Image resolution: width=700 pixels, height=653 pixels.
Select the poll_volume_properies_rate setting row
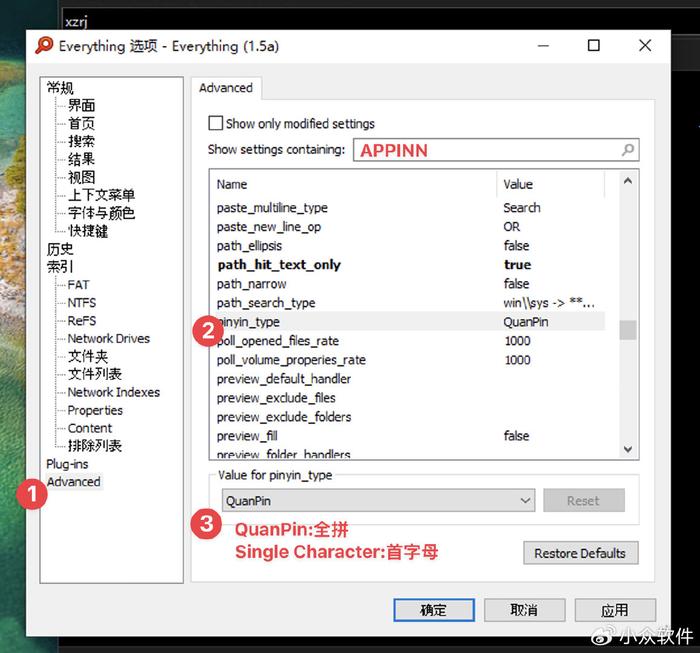407,360
